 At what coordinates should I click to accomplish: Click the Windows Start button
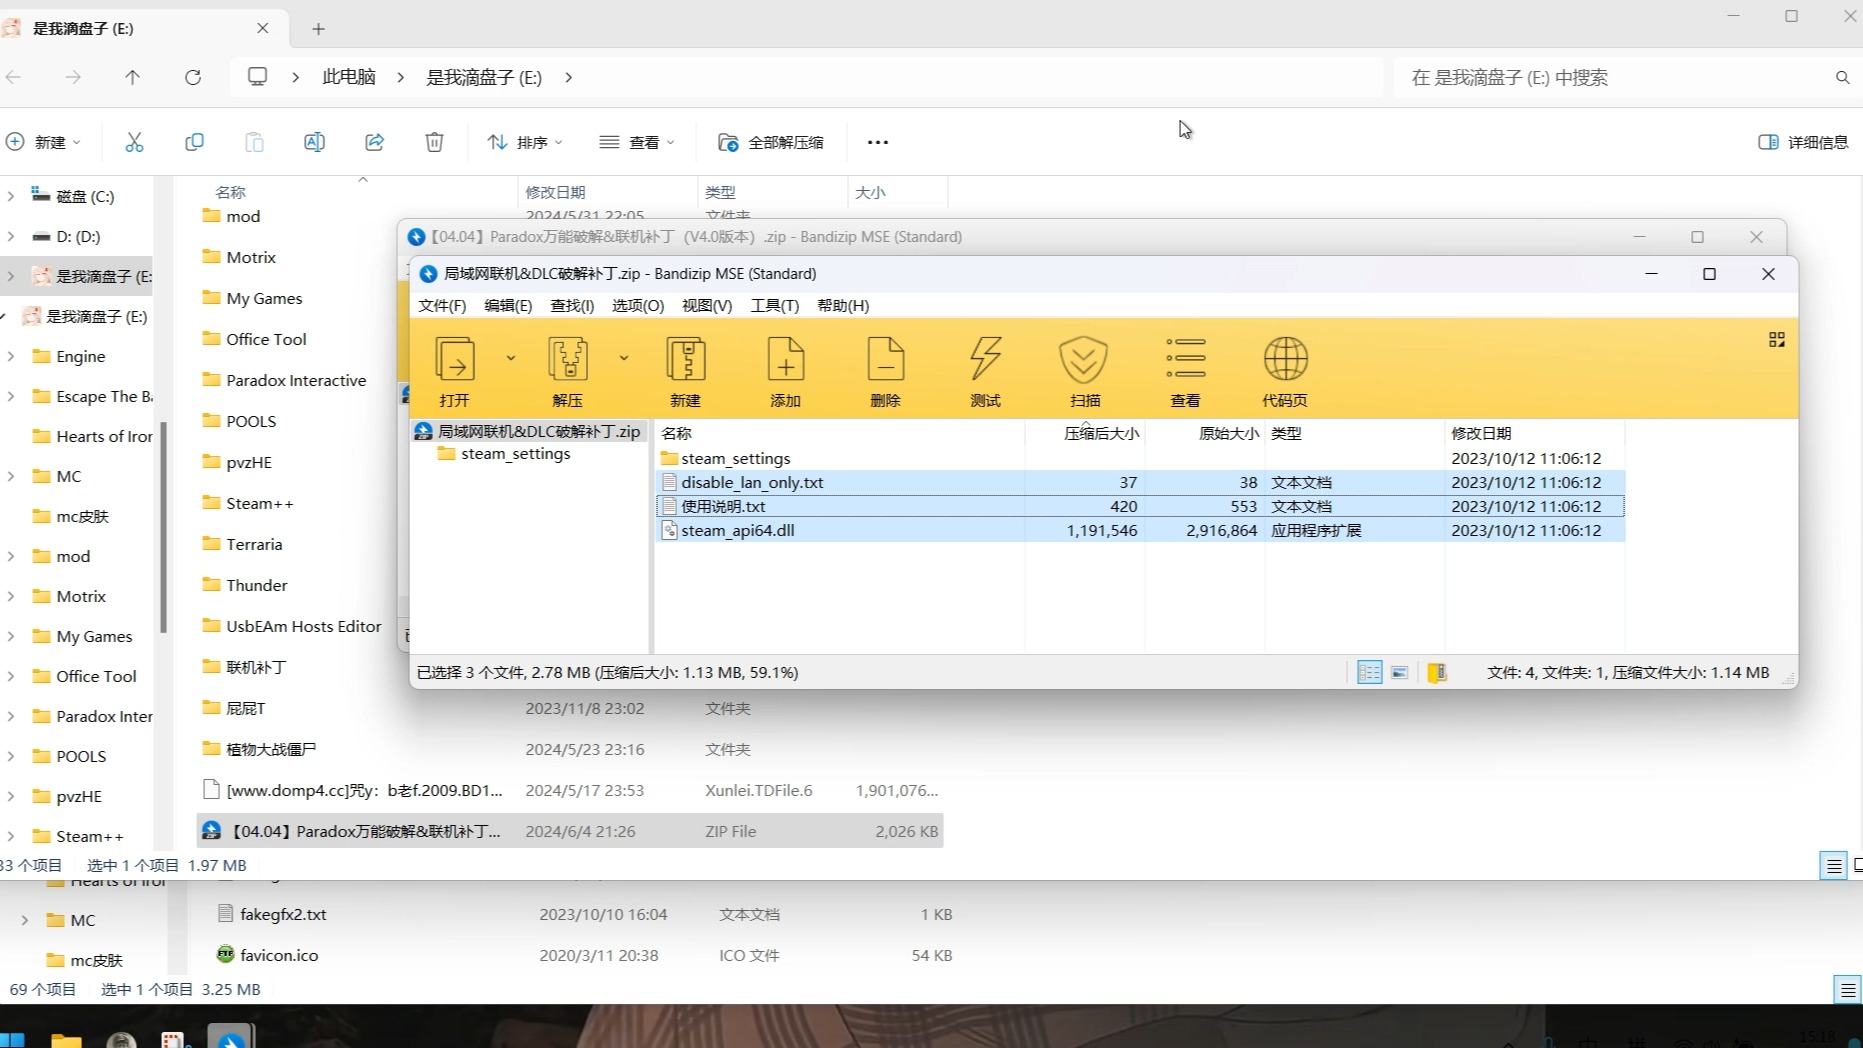coord(12,1040)
